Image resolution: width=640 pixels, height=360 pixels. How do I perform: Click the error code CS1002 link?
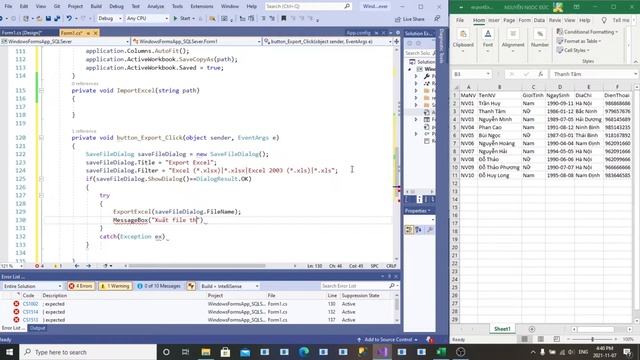click(x=30, y=304)
